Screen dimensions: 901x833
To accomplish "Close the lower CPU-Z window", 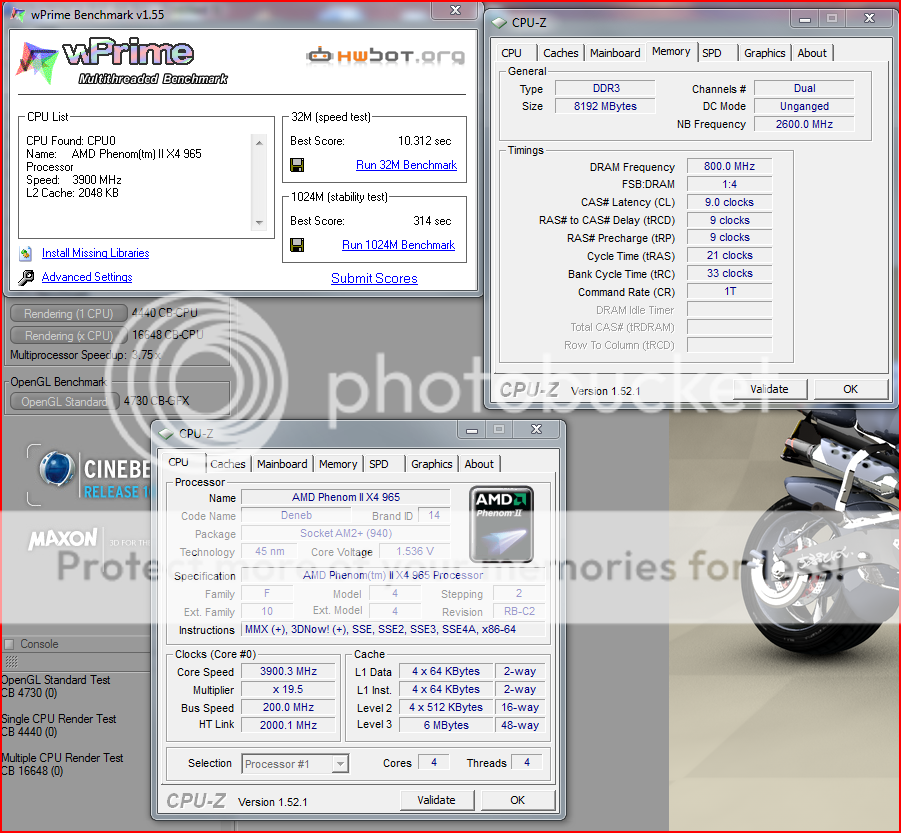I will pos(536,429).
